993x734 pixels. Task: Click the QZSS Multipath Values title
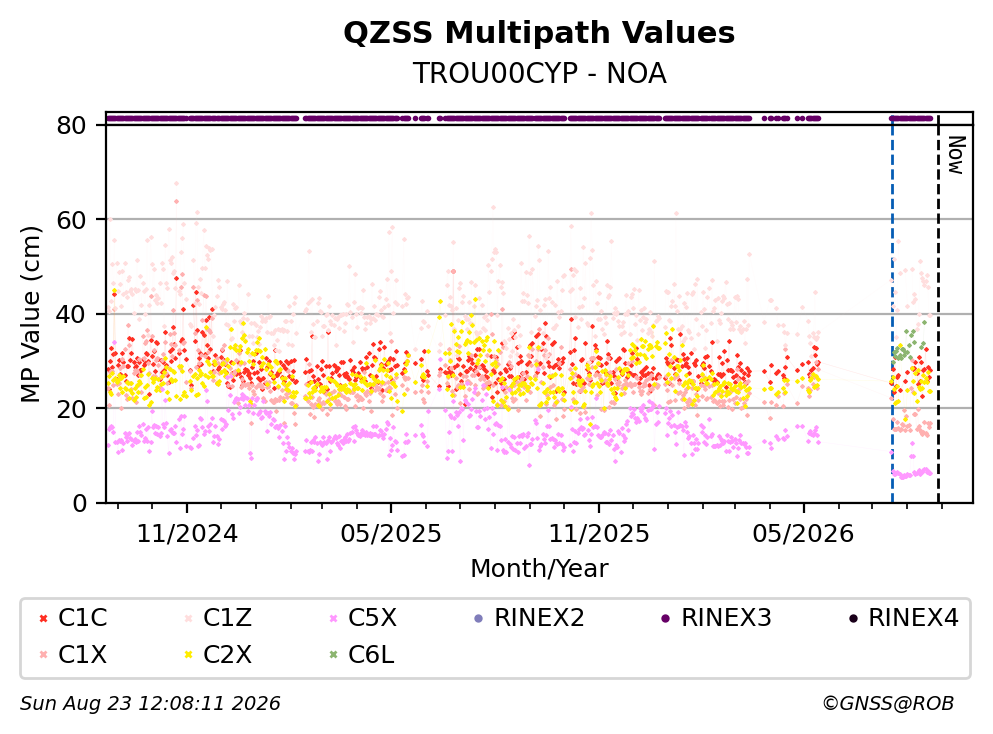[x=539, y=32]
